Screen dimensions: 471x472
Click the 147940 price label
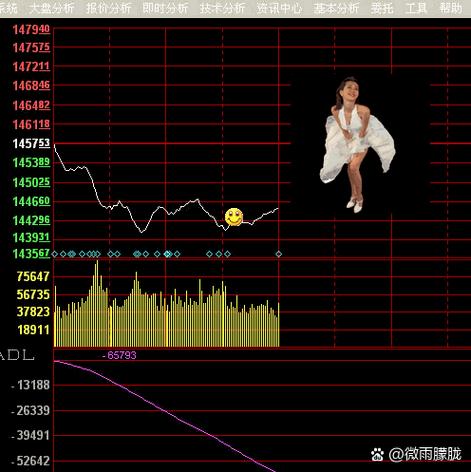[x=31, y=29]
